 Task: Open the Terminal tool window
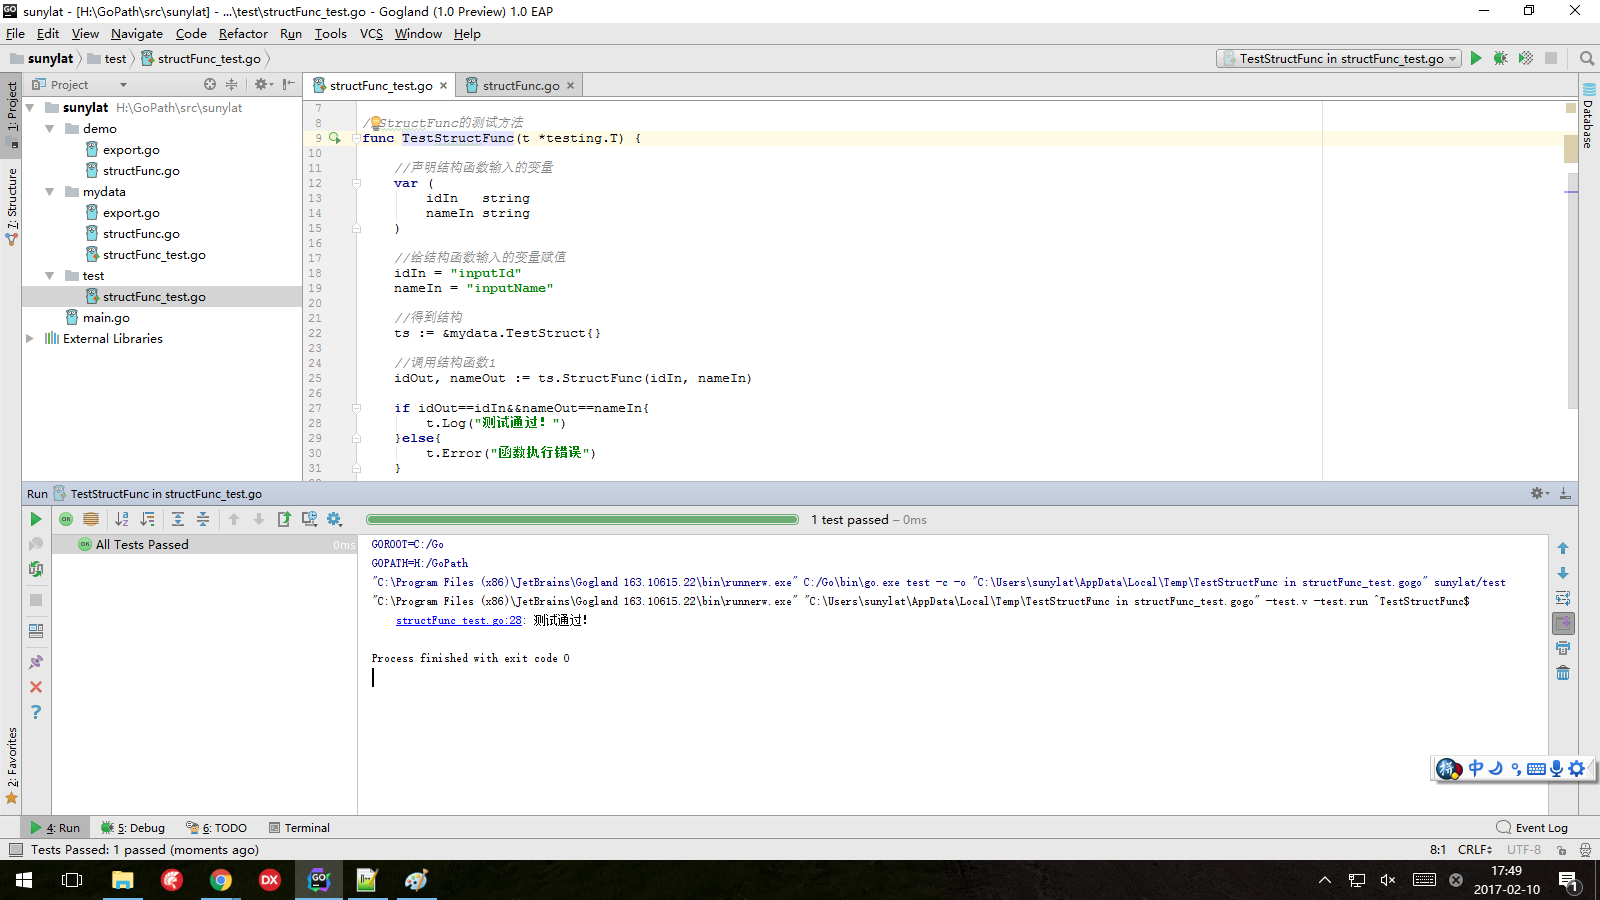coord(299,827)
